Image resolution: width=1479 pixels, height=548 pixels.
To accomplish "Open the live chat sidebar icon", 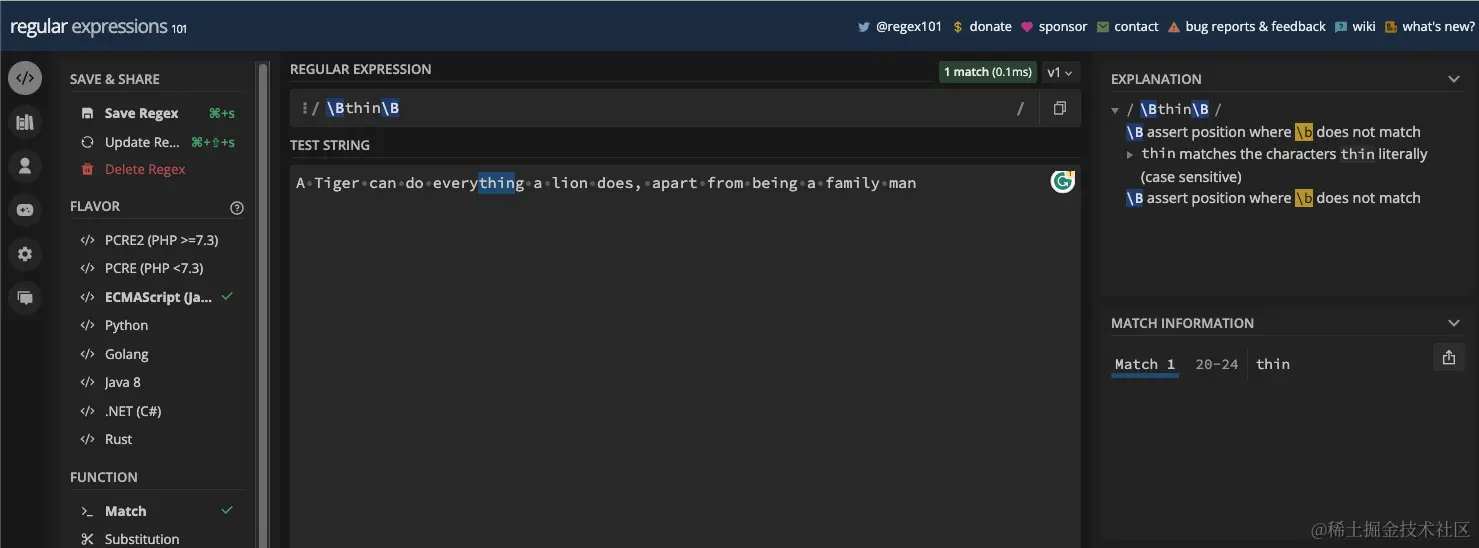I will [x=25, y=298].
